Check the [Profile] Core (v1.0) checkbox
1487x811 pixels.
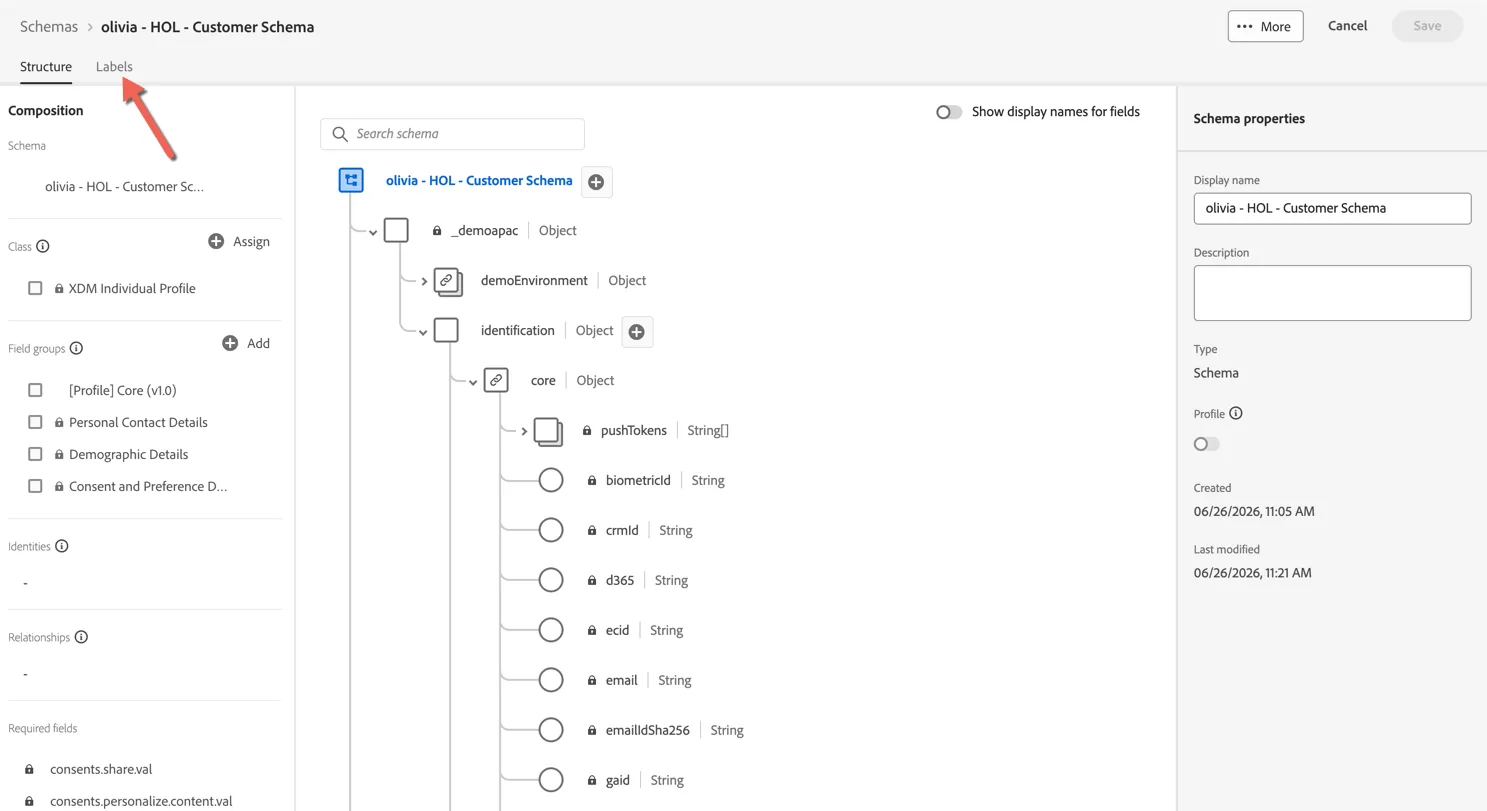(35, 390)
